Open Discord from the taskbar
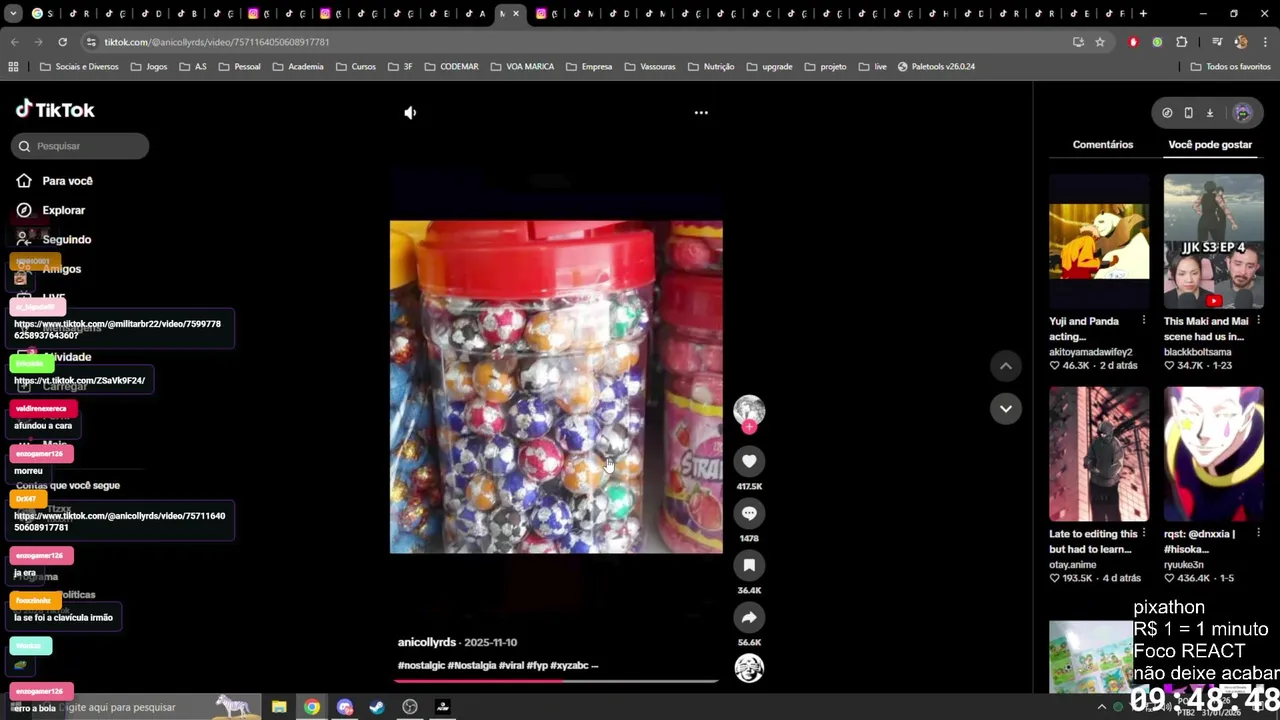Viewport: 1280px width, 720px height. pyautogui.click(x=345, y=707)
